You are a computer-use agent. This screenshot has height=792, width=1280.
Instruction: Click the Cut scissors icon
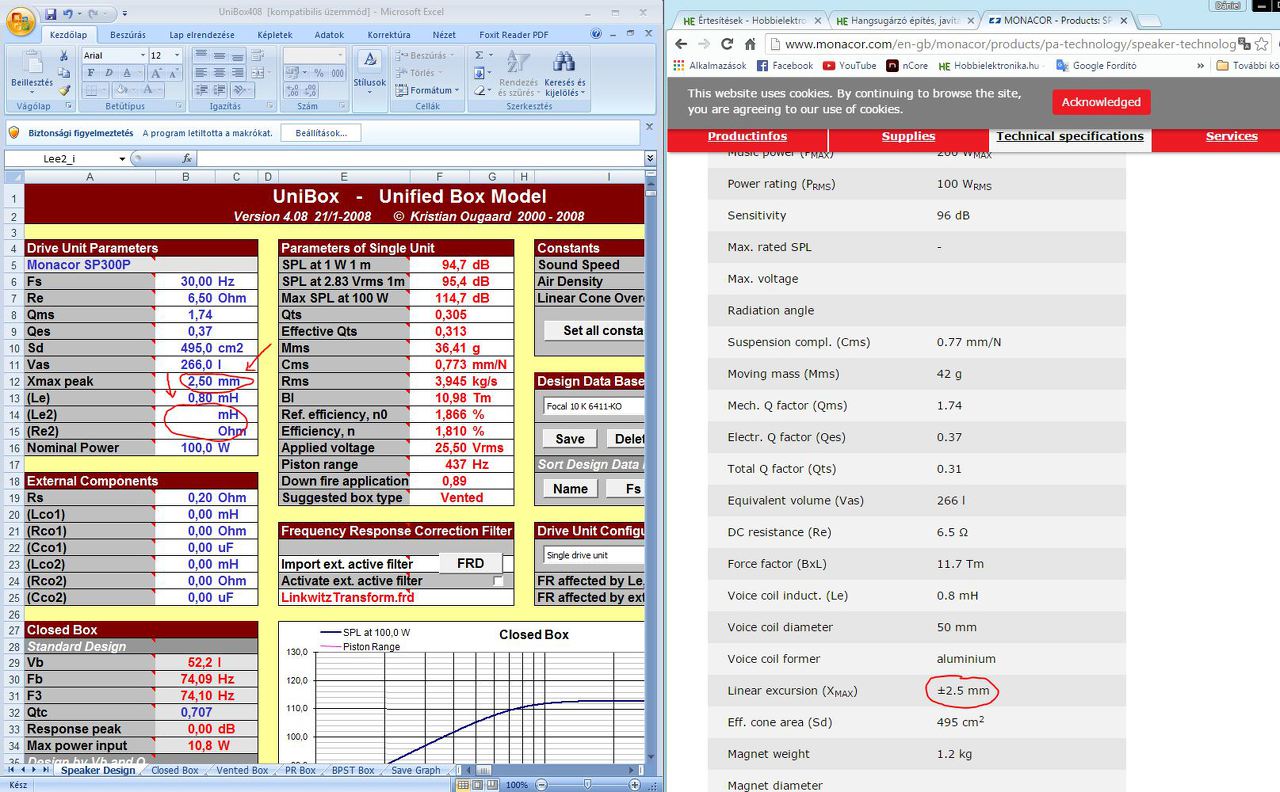pyautogui.click(x=65, y=56)
